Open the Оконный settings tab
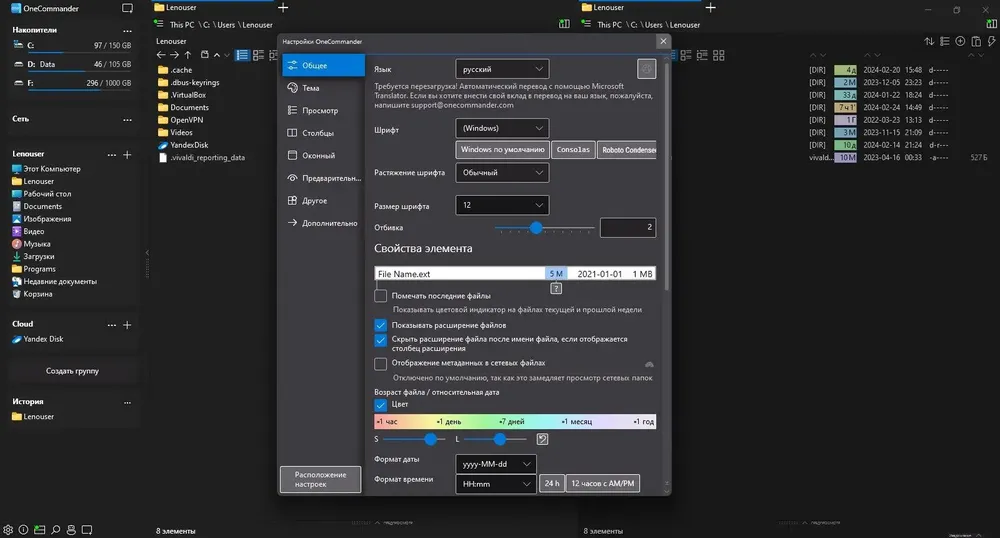The width and height of the screenshot is (1000, 538). click(x=323, y=155)
